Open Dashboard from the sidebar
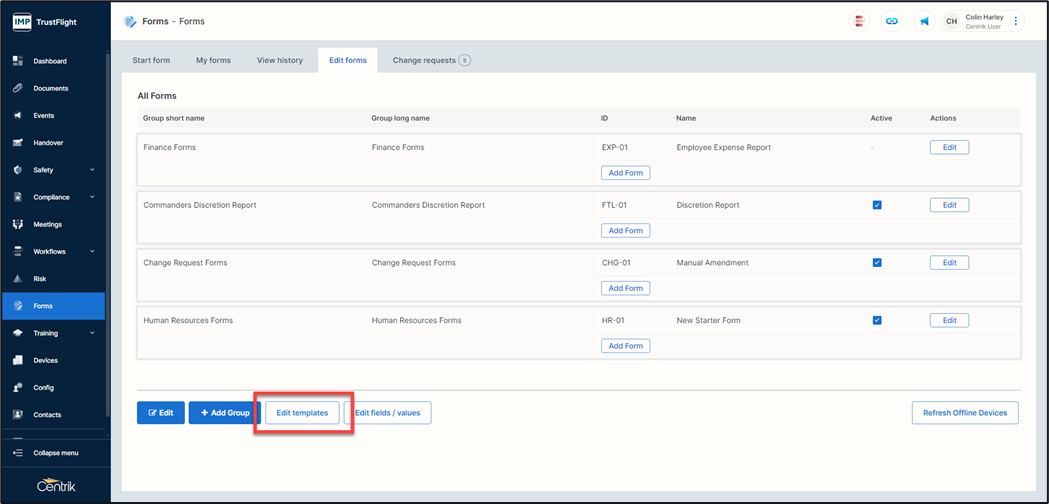This screenshot has height=504, width=1049. pyautogui.click(x=50, y=61)
